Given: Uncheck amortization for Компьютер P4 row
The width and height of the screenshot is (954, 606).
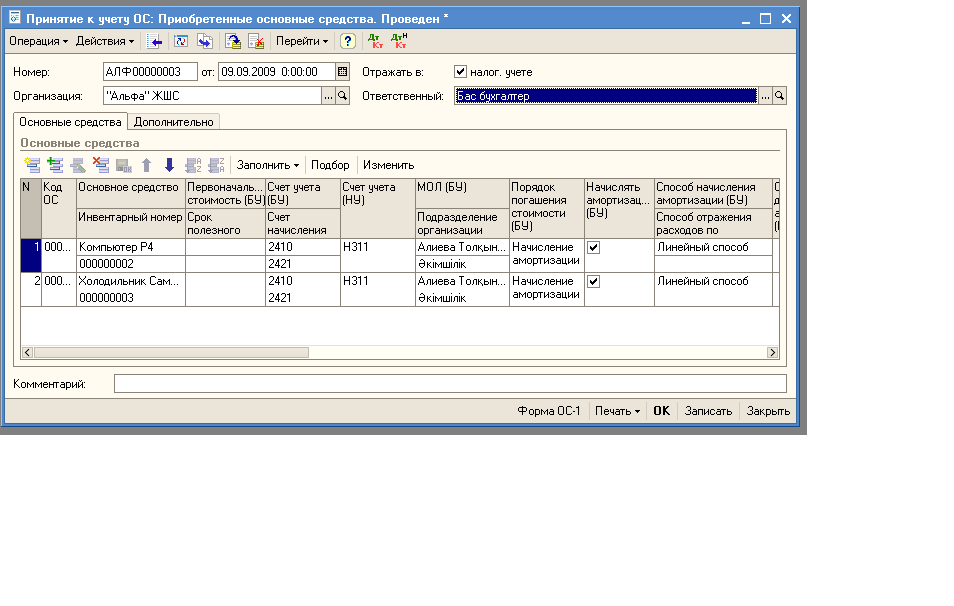Looking at the screenshot, I should (x=594, y=247).
